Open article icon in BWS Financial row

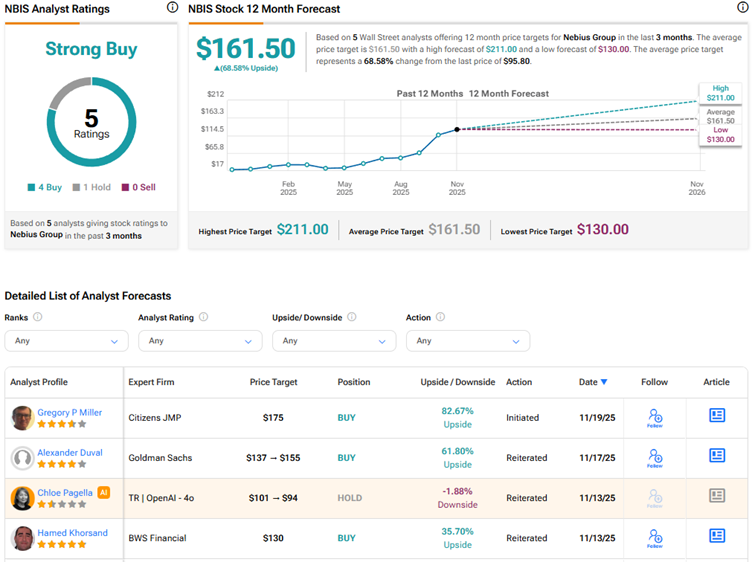(x=717, y=535)
